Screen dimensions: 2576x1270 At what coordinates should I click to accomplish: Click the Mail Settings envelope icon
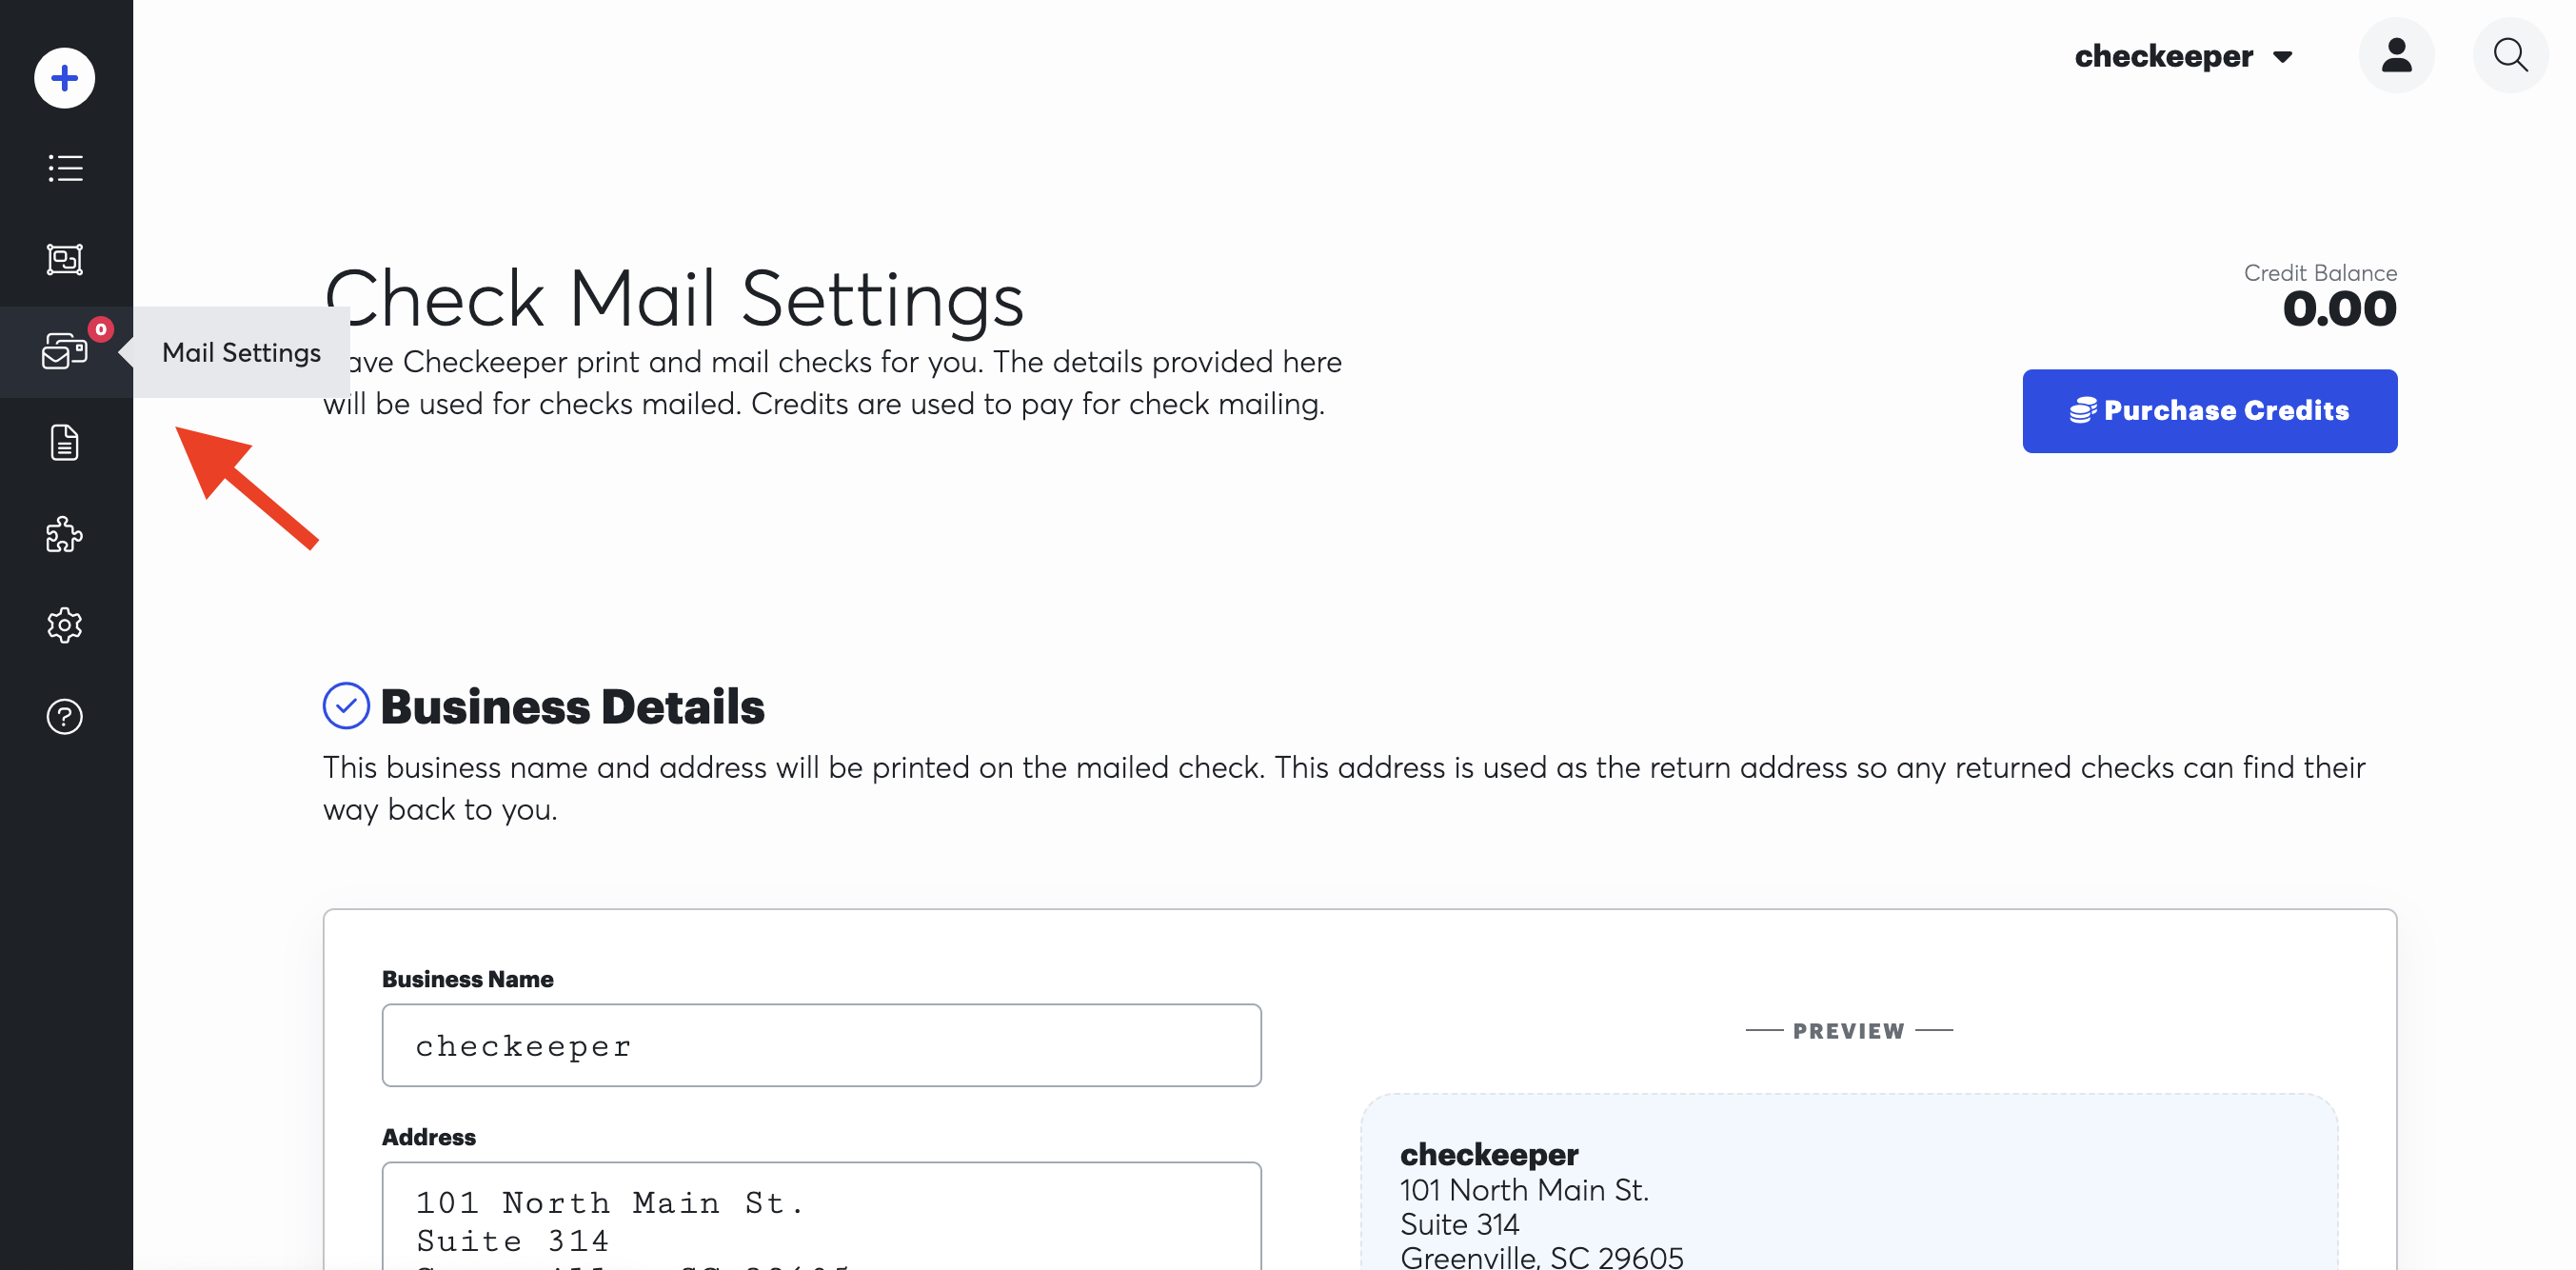(x=63, y=352)
